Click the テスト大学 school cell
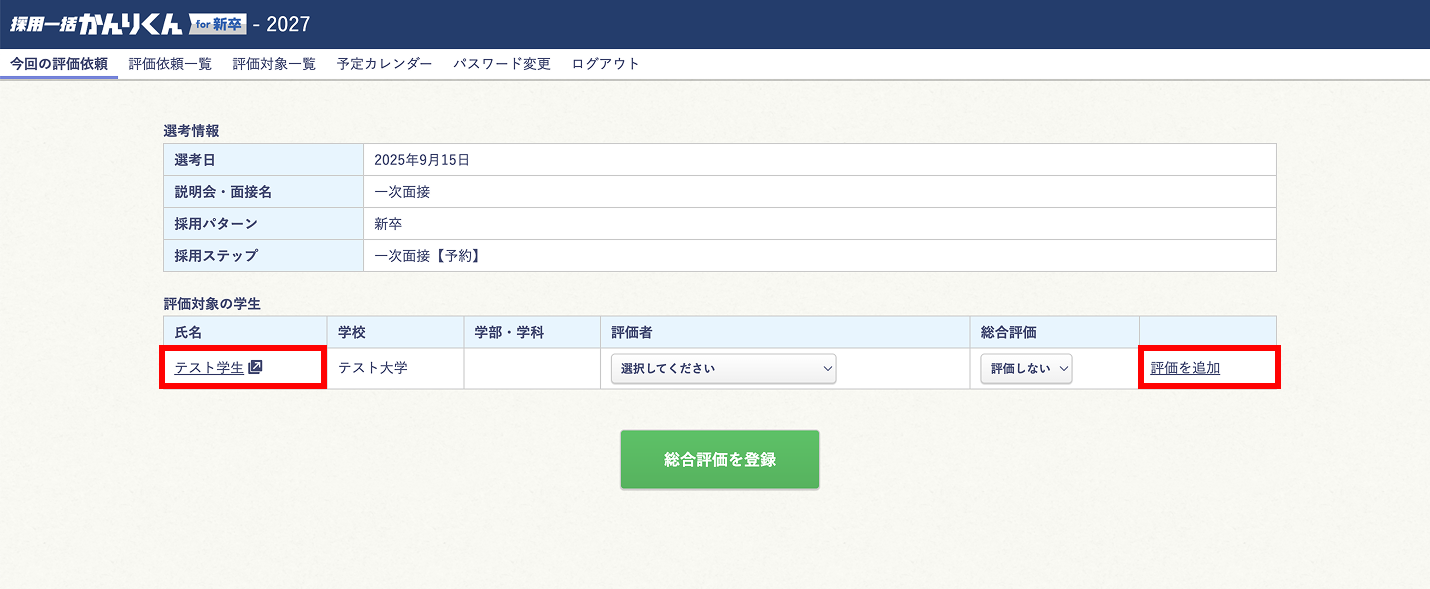The image size is (1430, 589). click(373, 367)
